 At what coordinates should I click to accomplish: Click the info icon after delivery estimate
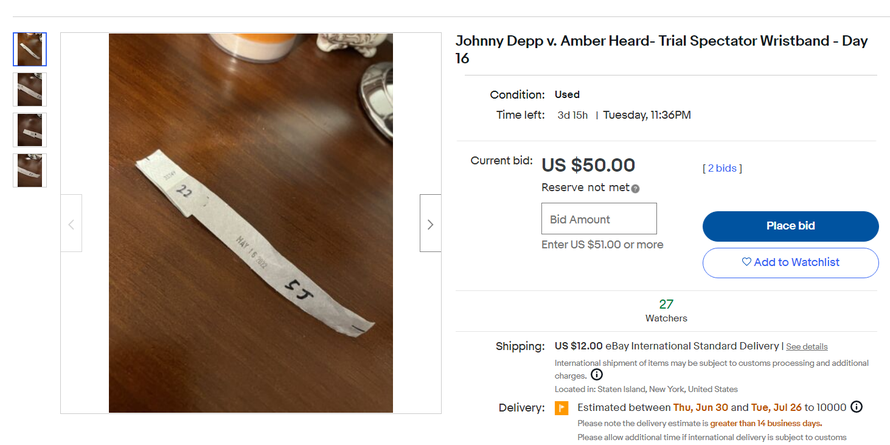[x=856, y=407]
